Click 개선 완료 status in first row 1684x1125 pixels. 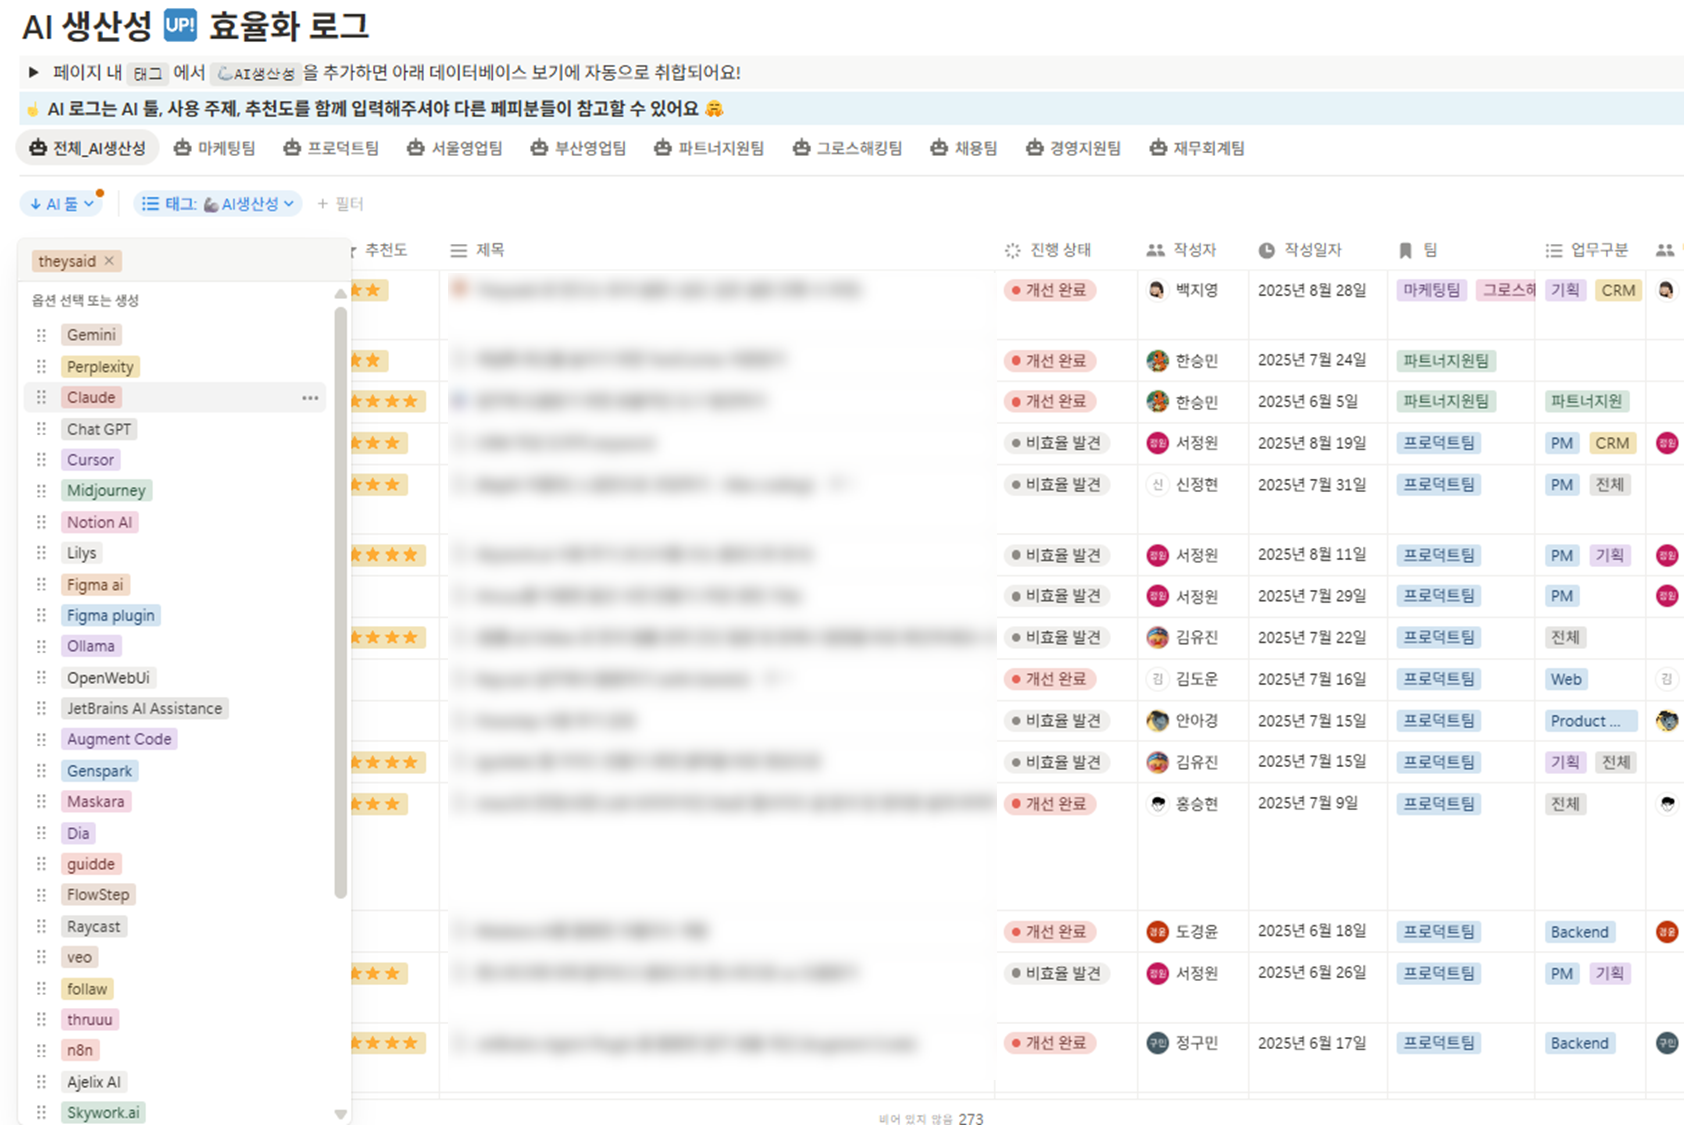tap(1050, 290)
